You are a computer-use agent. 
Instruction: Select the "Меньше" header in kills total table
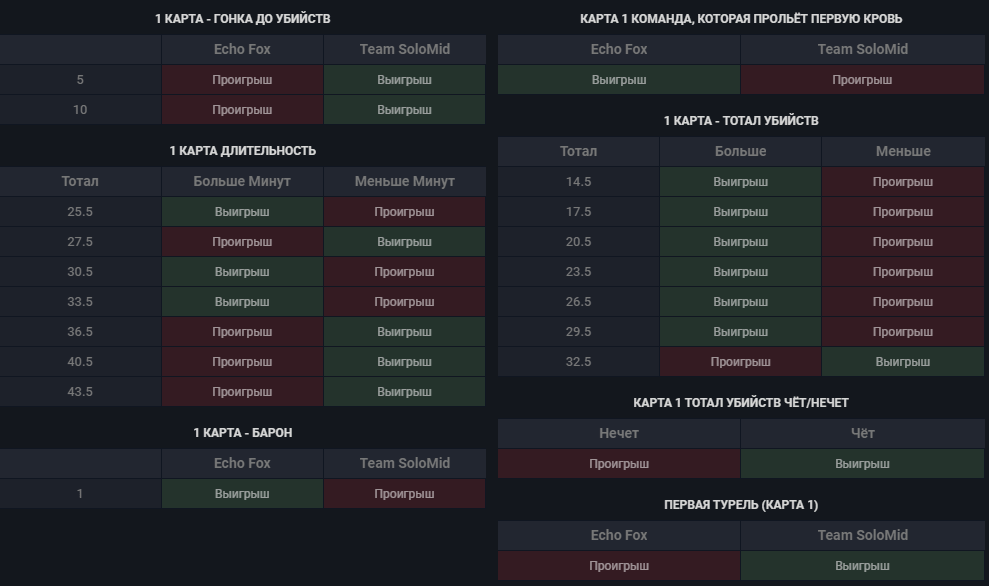pyautogui.click(x=903, y=151)
